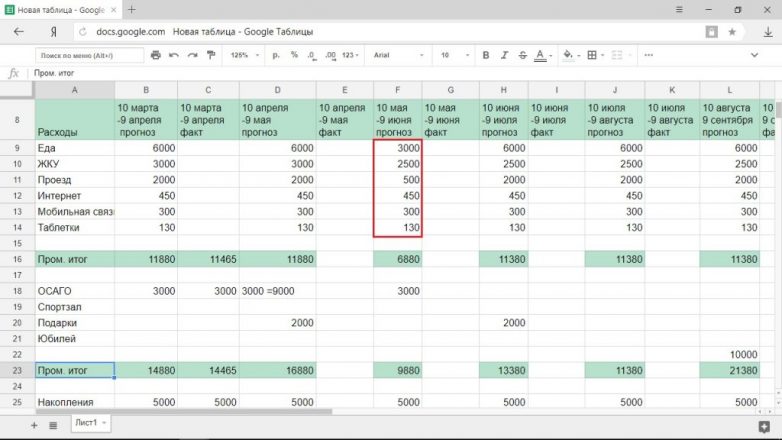Select the Новая таблица browser tab
The height and width of the screenshot is (440, 782).
pos(60,9)
